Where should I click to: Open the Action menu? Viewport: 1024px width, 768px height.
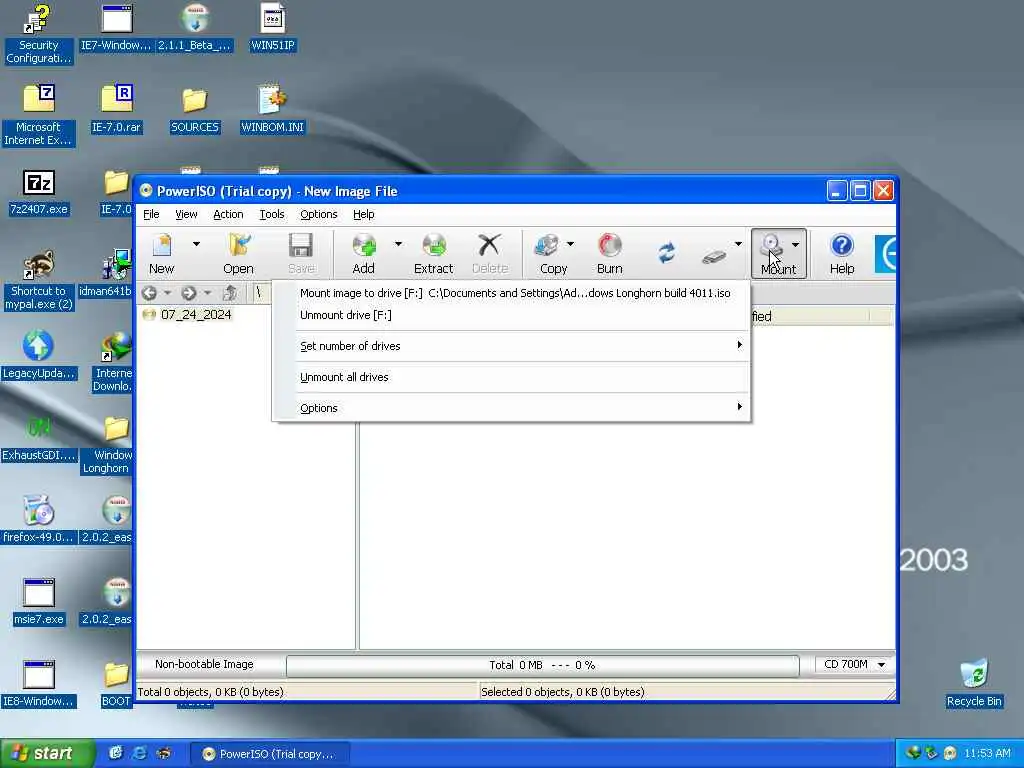coord(228,214)
